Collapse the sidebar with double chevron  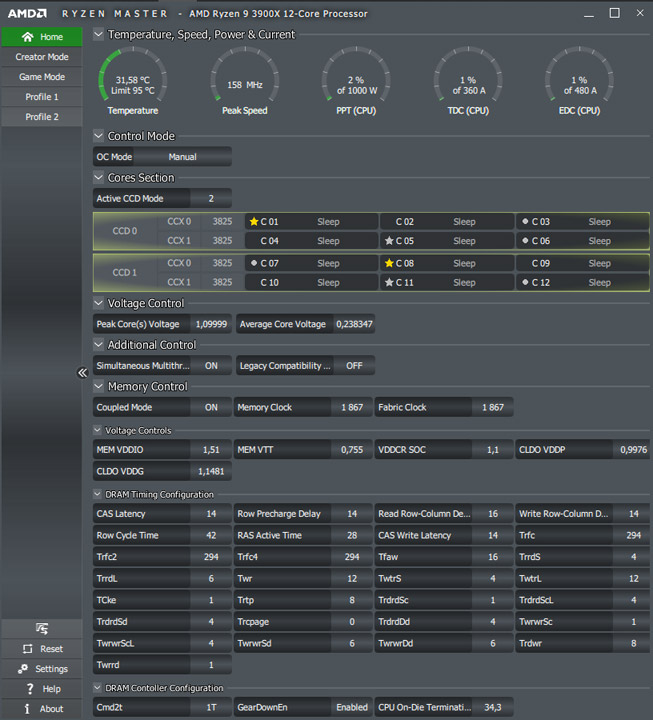82,372
